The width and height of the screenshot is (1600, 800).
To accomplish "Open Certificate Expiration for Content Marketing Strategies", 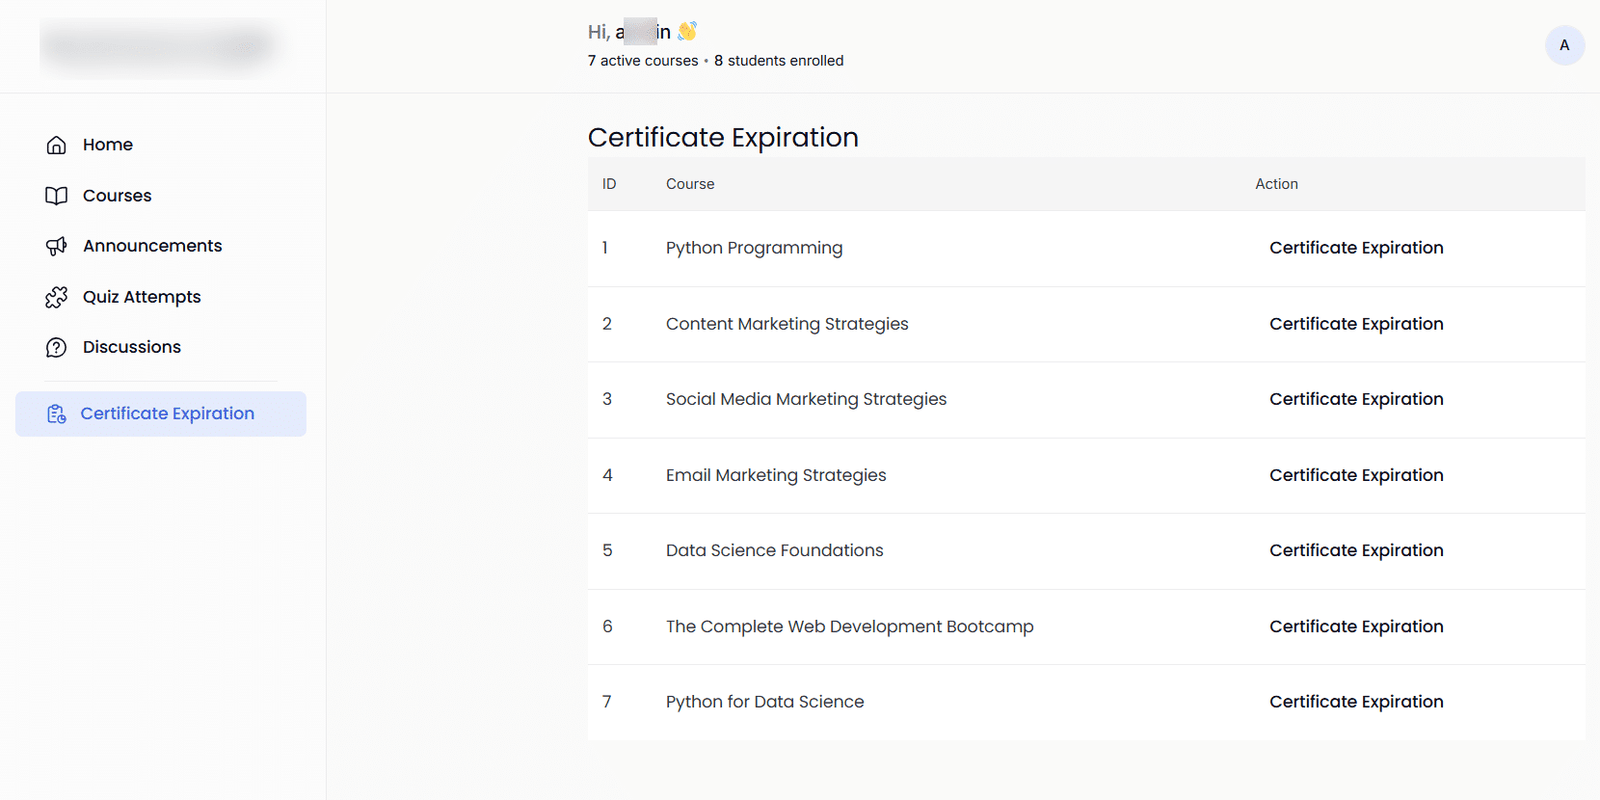I will pos(1356,324).
